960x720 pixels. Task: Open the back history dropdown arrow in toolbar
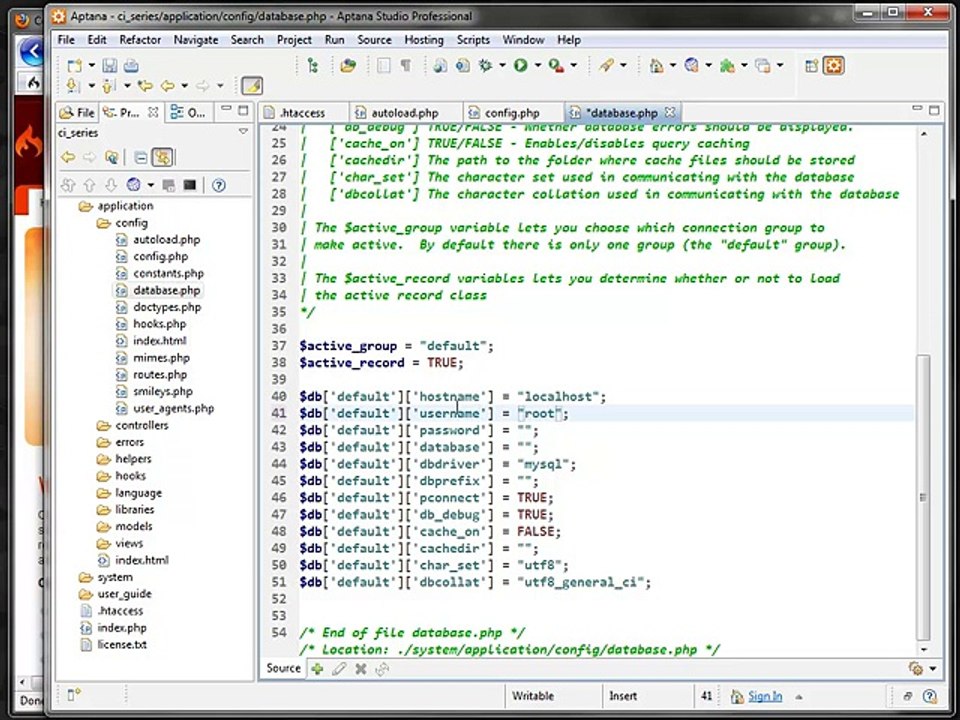click(x=184, y=86)
